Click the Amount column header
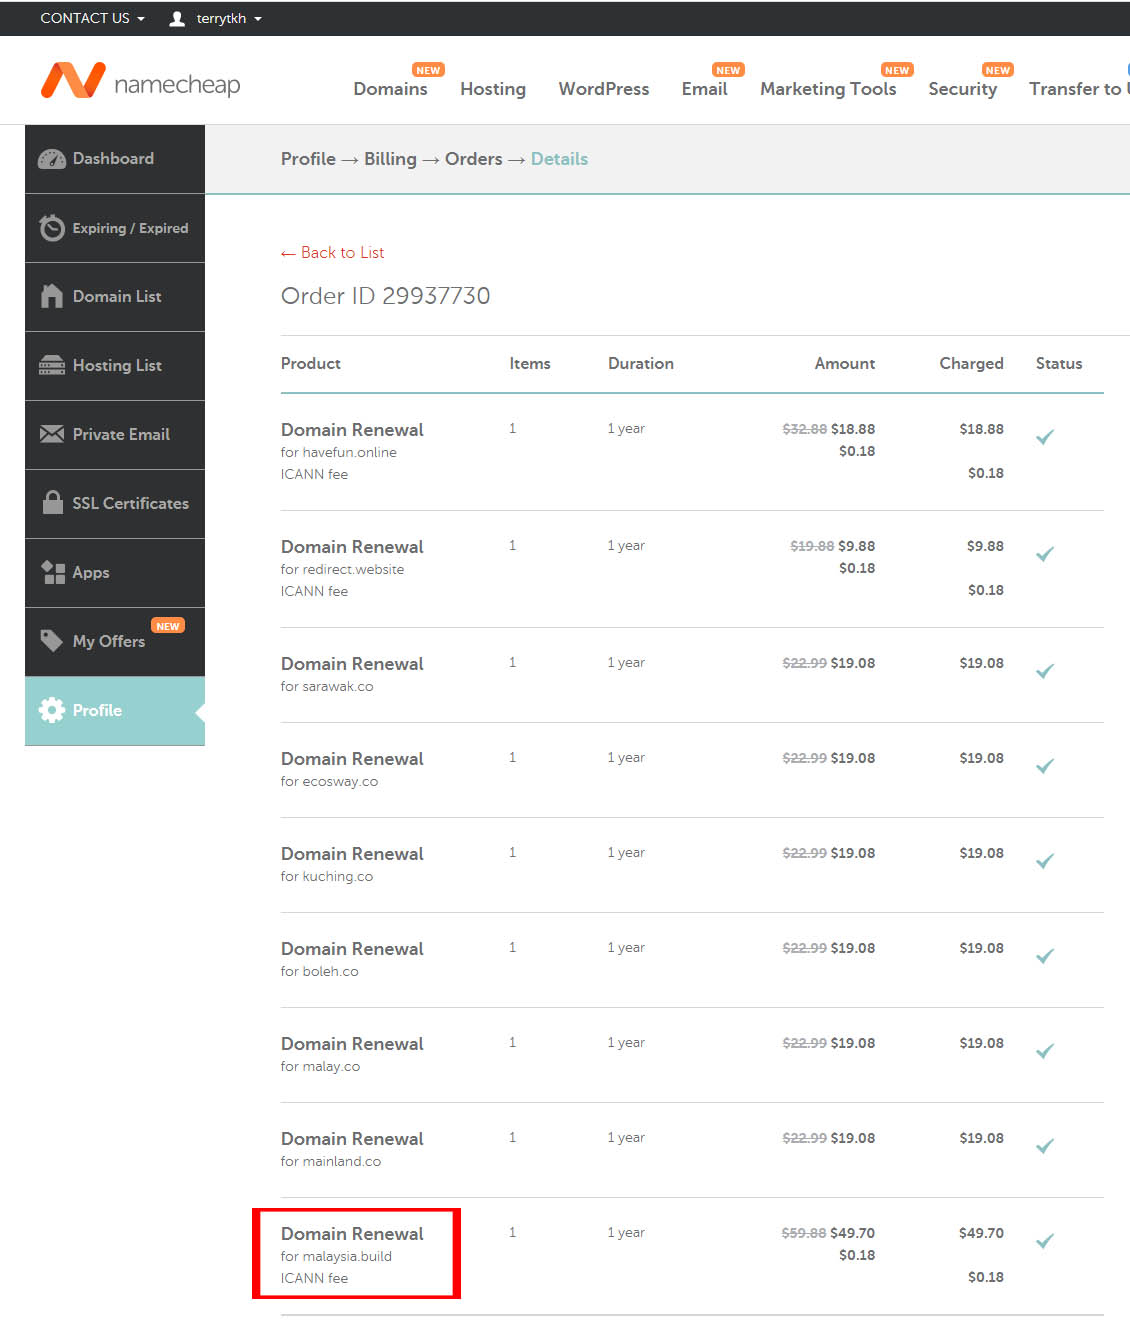 845,364
